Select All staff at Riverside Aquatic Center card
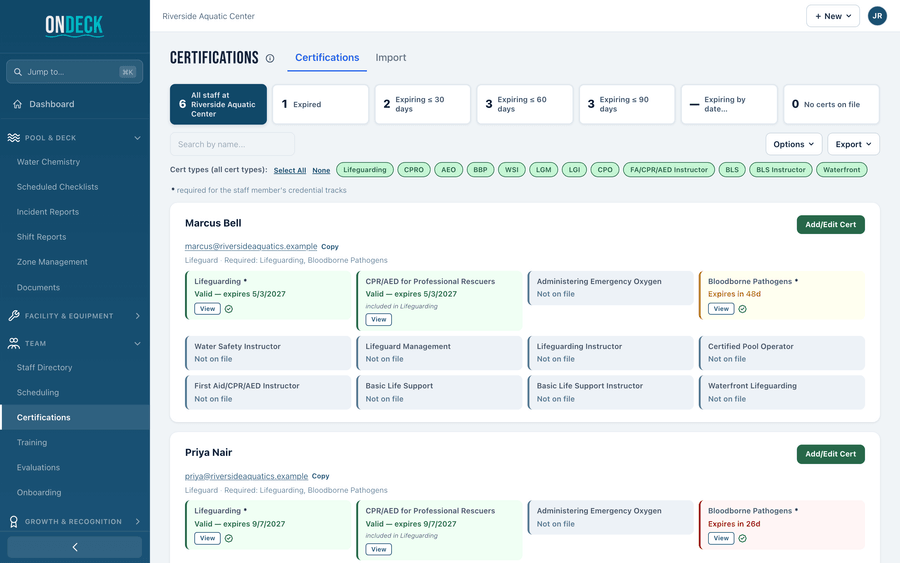900x563 pixels. (218, 104)
